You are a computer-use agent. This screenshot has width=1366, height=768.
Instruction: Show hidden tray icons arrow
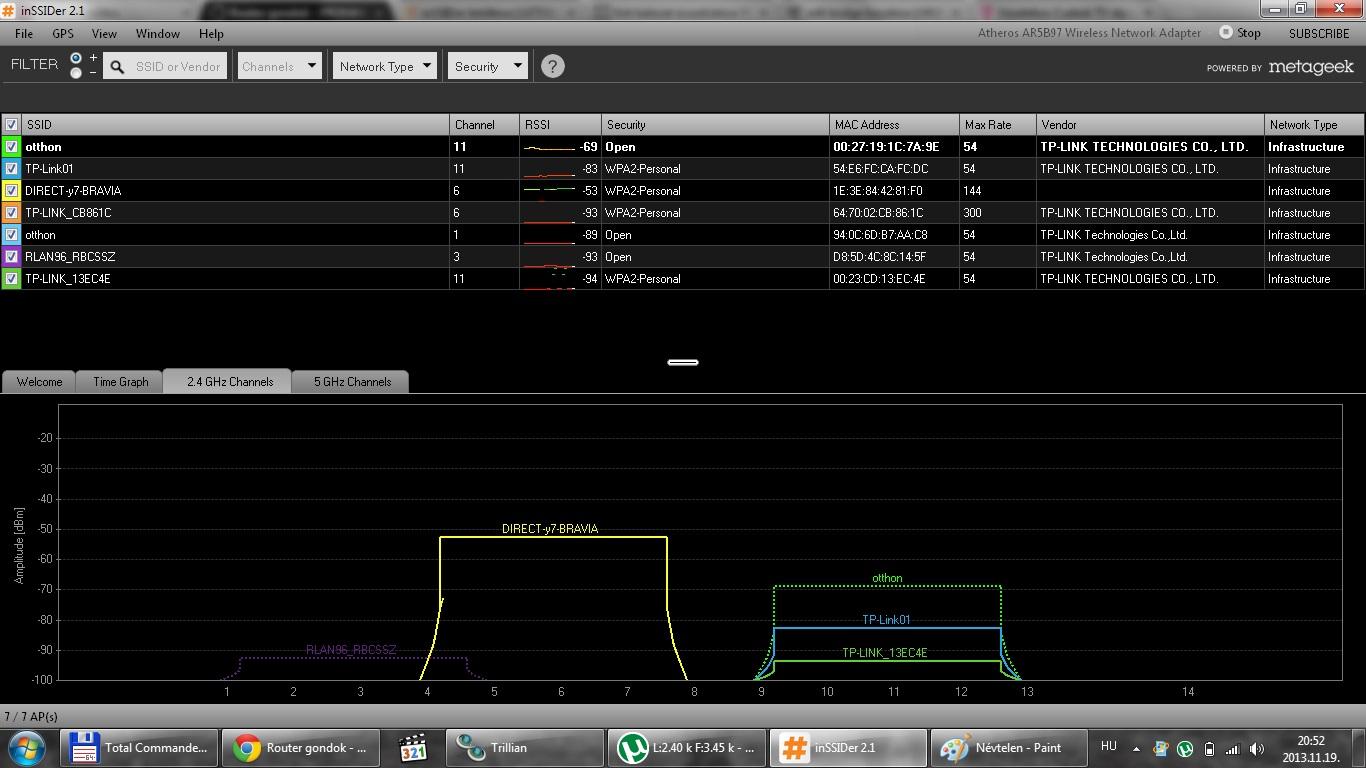coord(1136,748)
